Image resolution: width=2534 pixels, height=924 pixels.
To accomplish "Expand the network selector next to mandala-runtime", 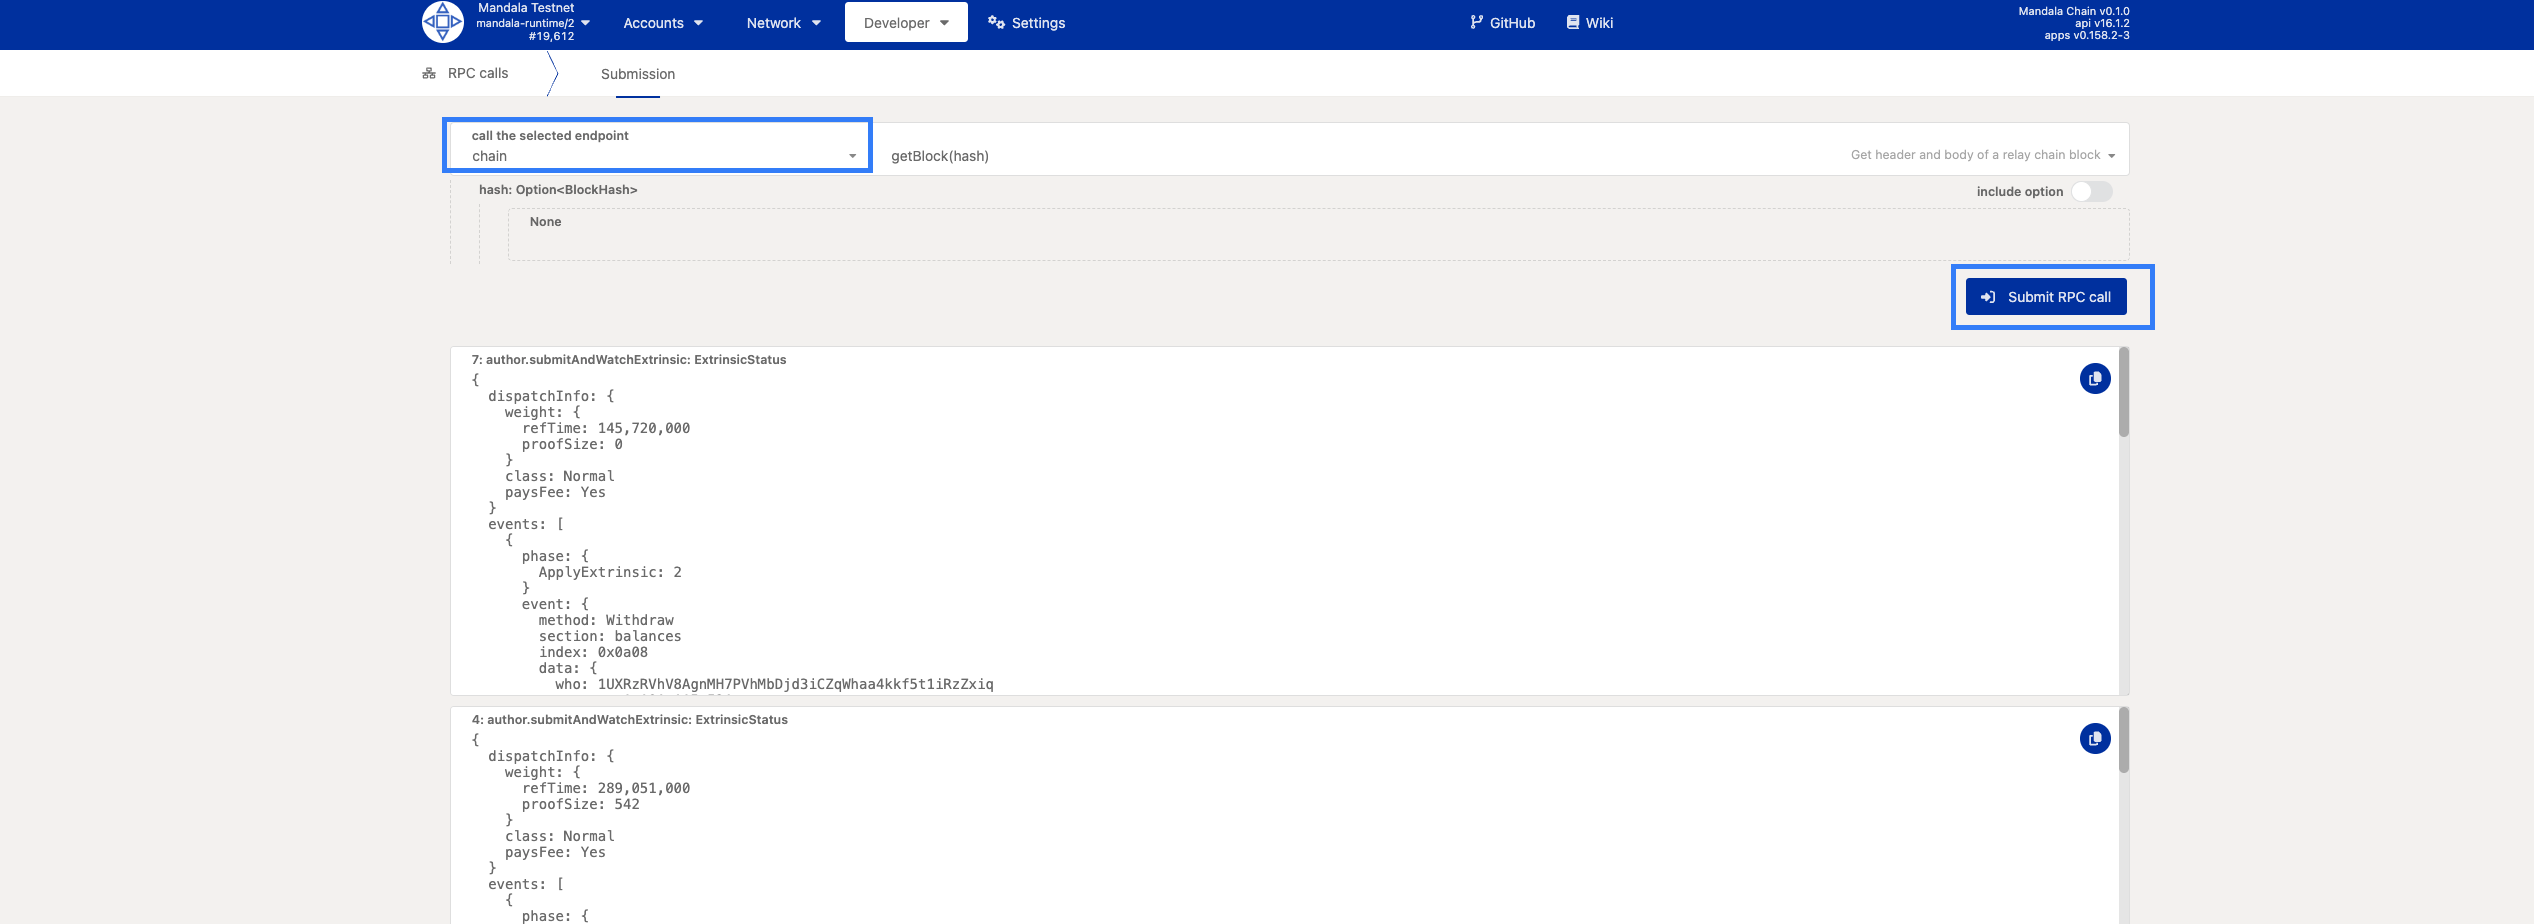I will click(x=586, y=23).
